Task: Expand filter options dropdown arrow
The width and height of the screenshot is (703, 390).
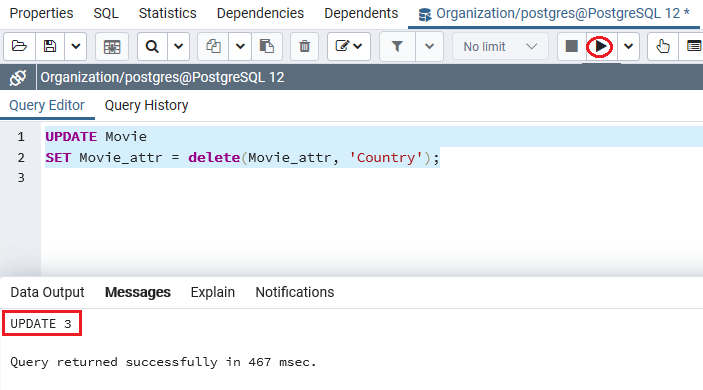Action: coord(429,46)
